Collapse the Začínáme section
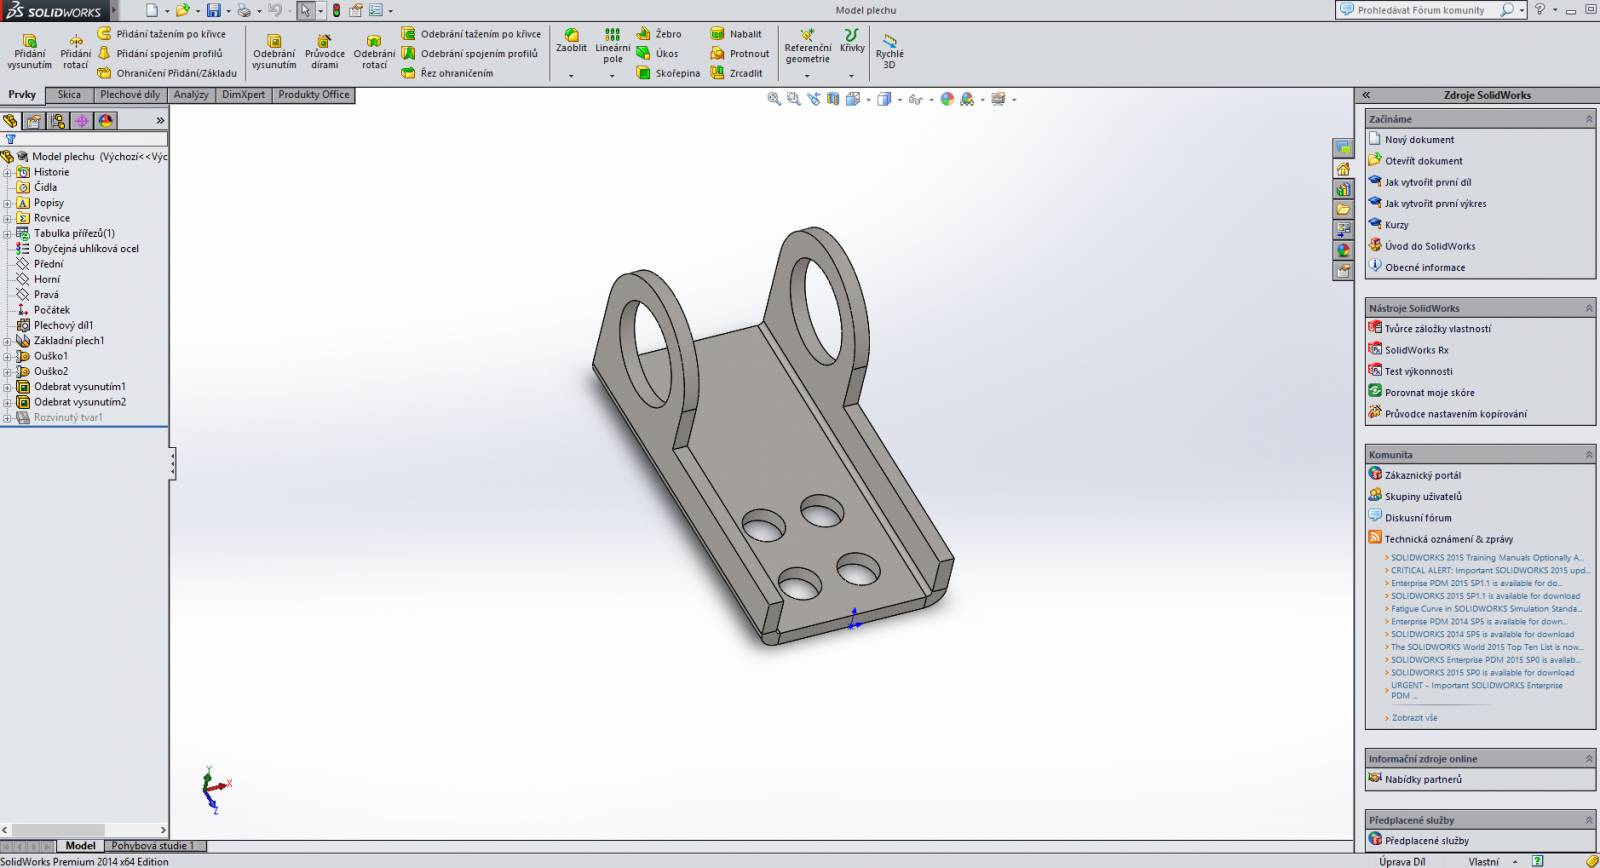This screenshot has height=868, width=1600. [x=1588, y=119]
